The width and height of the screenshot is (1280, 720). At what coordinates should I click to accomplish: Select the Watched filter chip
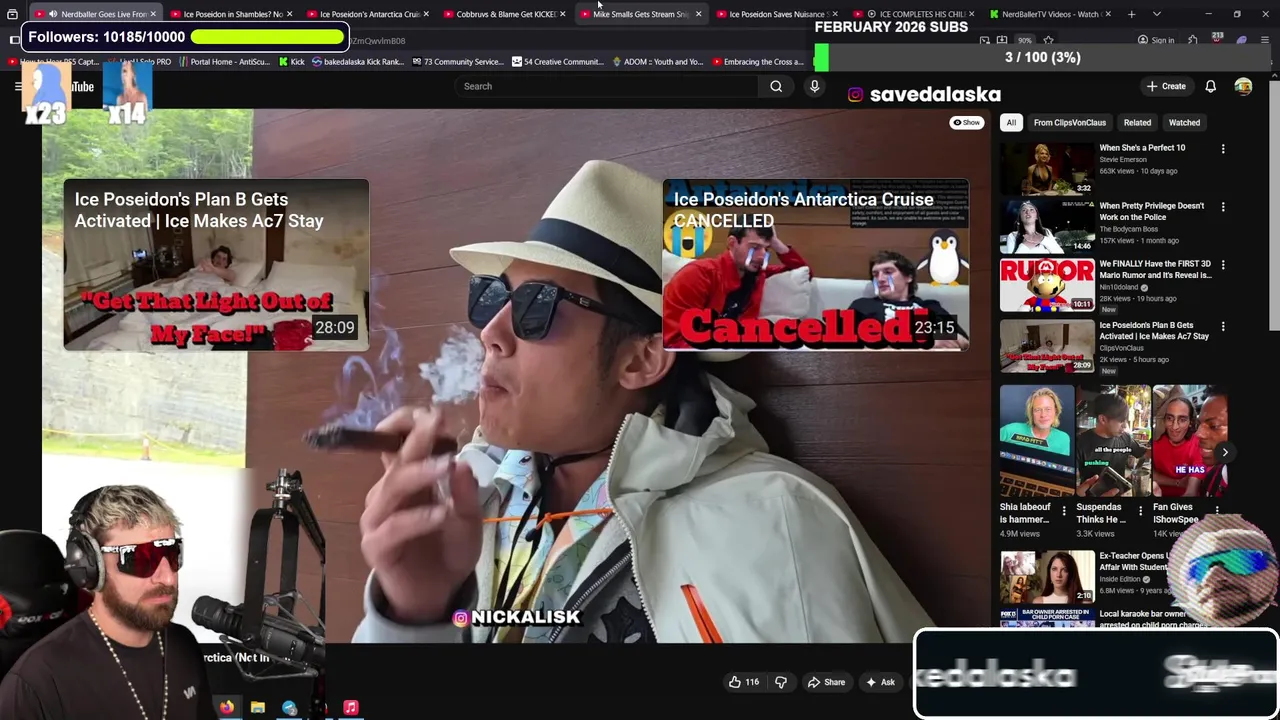[x=1184, y=122]
